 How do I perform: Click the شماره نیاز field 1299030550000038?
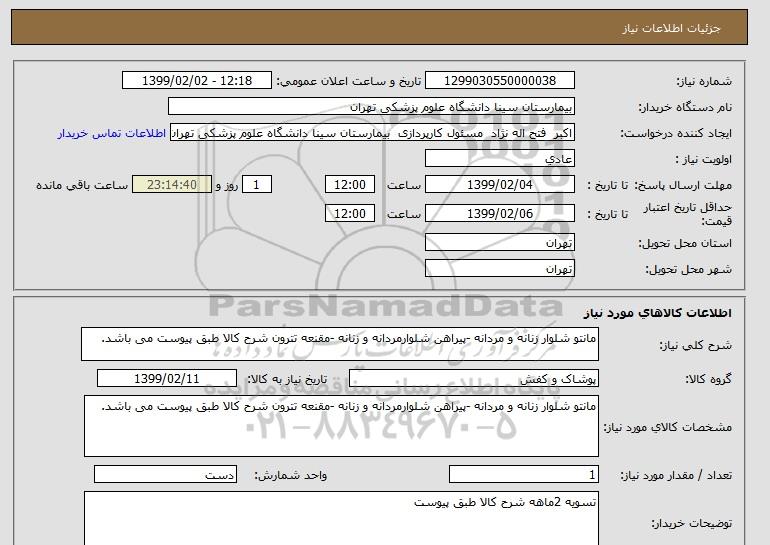[499, 81]
